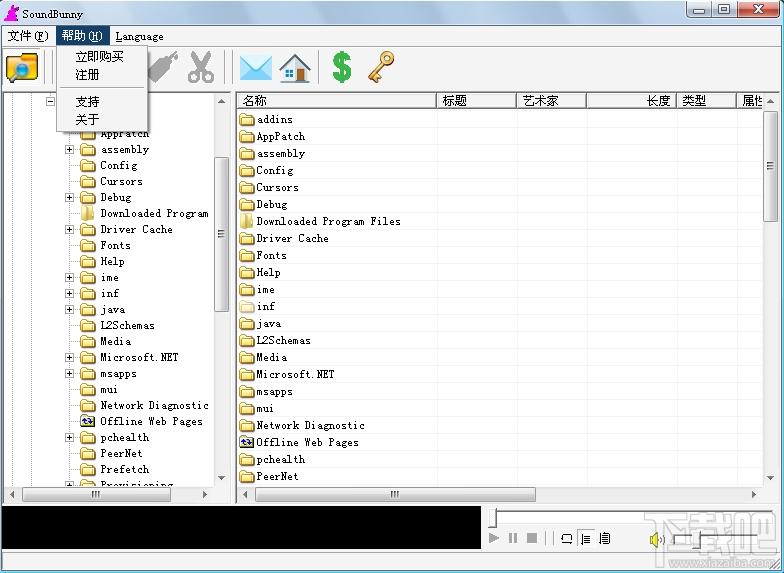Click the yellow speaker volume icon
Screen dimensions: 784x573
(x=657, y=540)
